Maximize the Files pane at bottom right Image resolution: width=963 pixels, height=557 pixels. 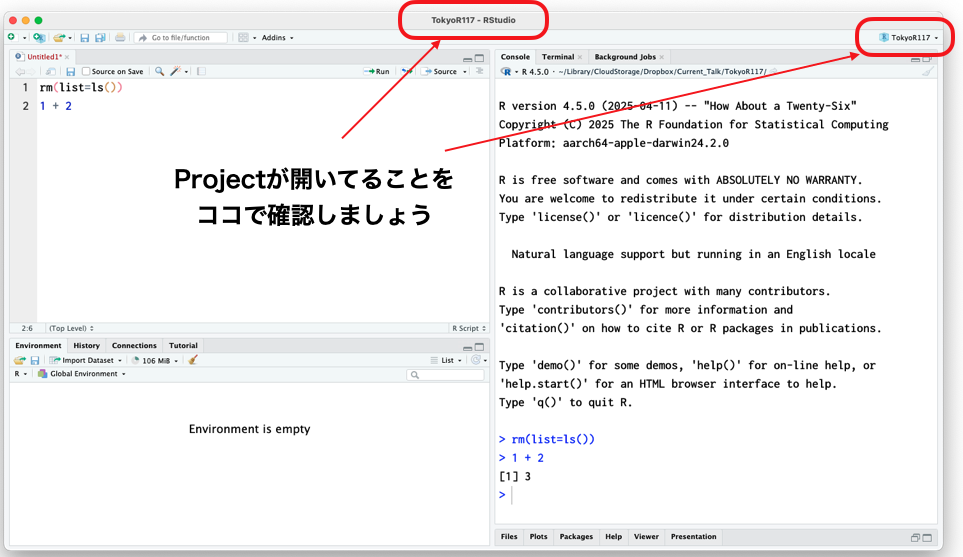927,538
